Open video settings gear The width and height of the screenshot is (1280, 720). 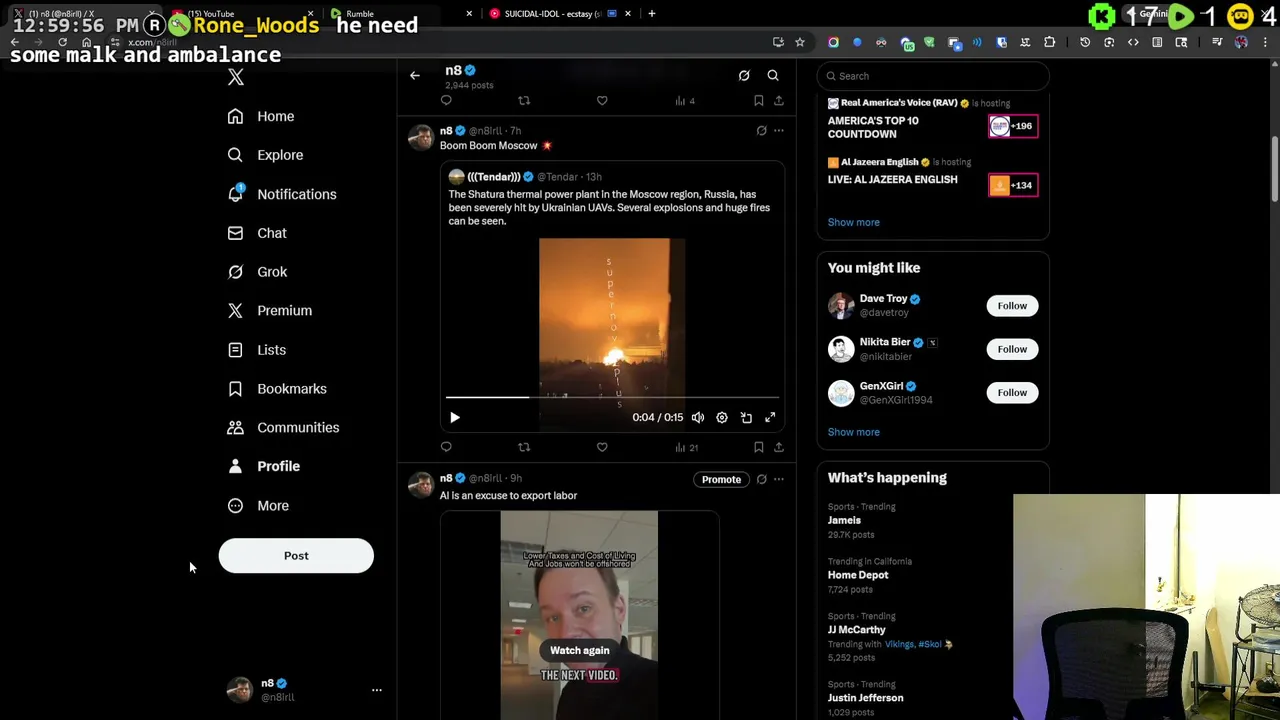coord(722,418)
